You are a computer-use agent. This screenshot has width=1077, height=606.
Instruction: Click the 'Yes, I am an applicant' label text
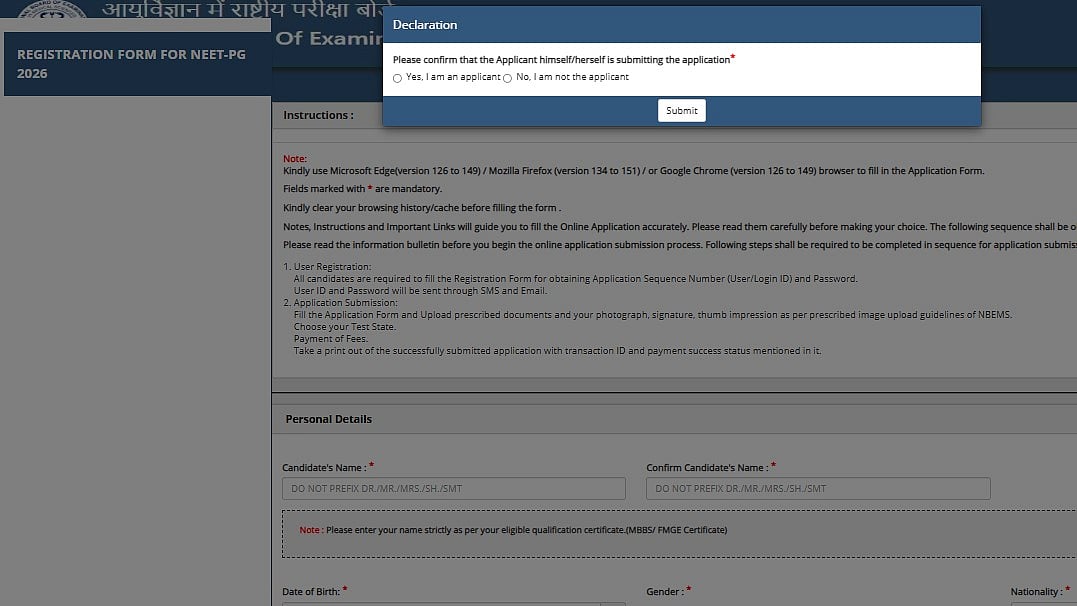[453, 77]
